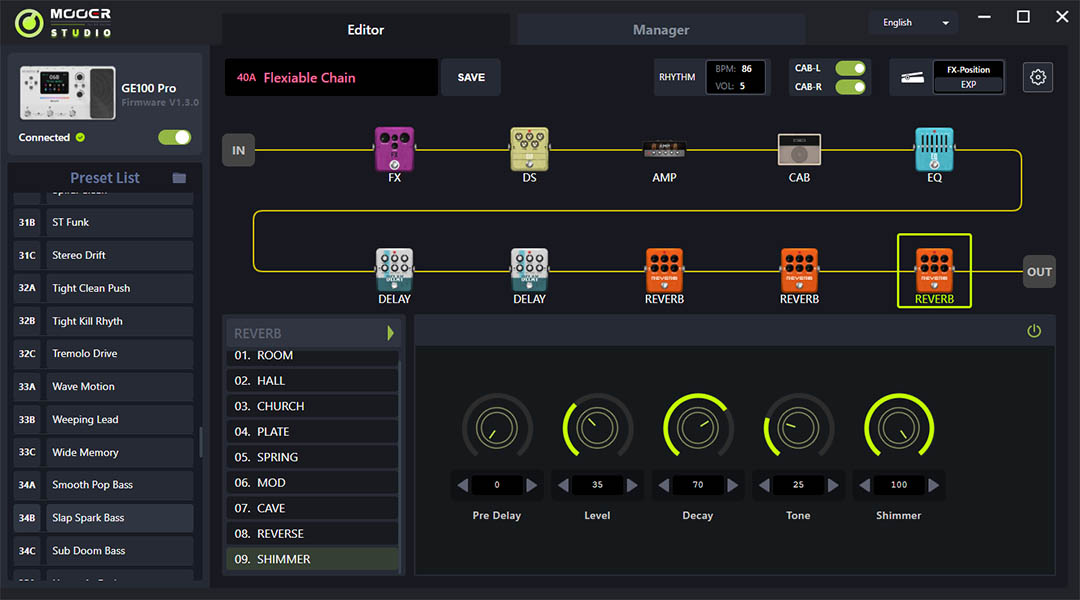Click the Mooer Studio logo

pos(63,23)
